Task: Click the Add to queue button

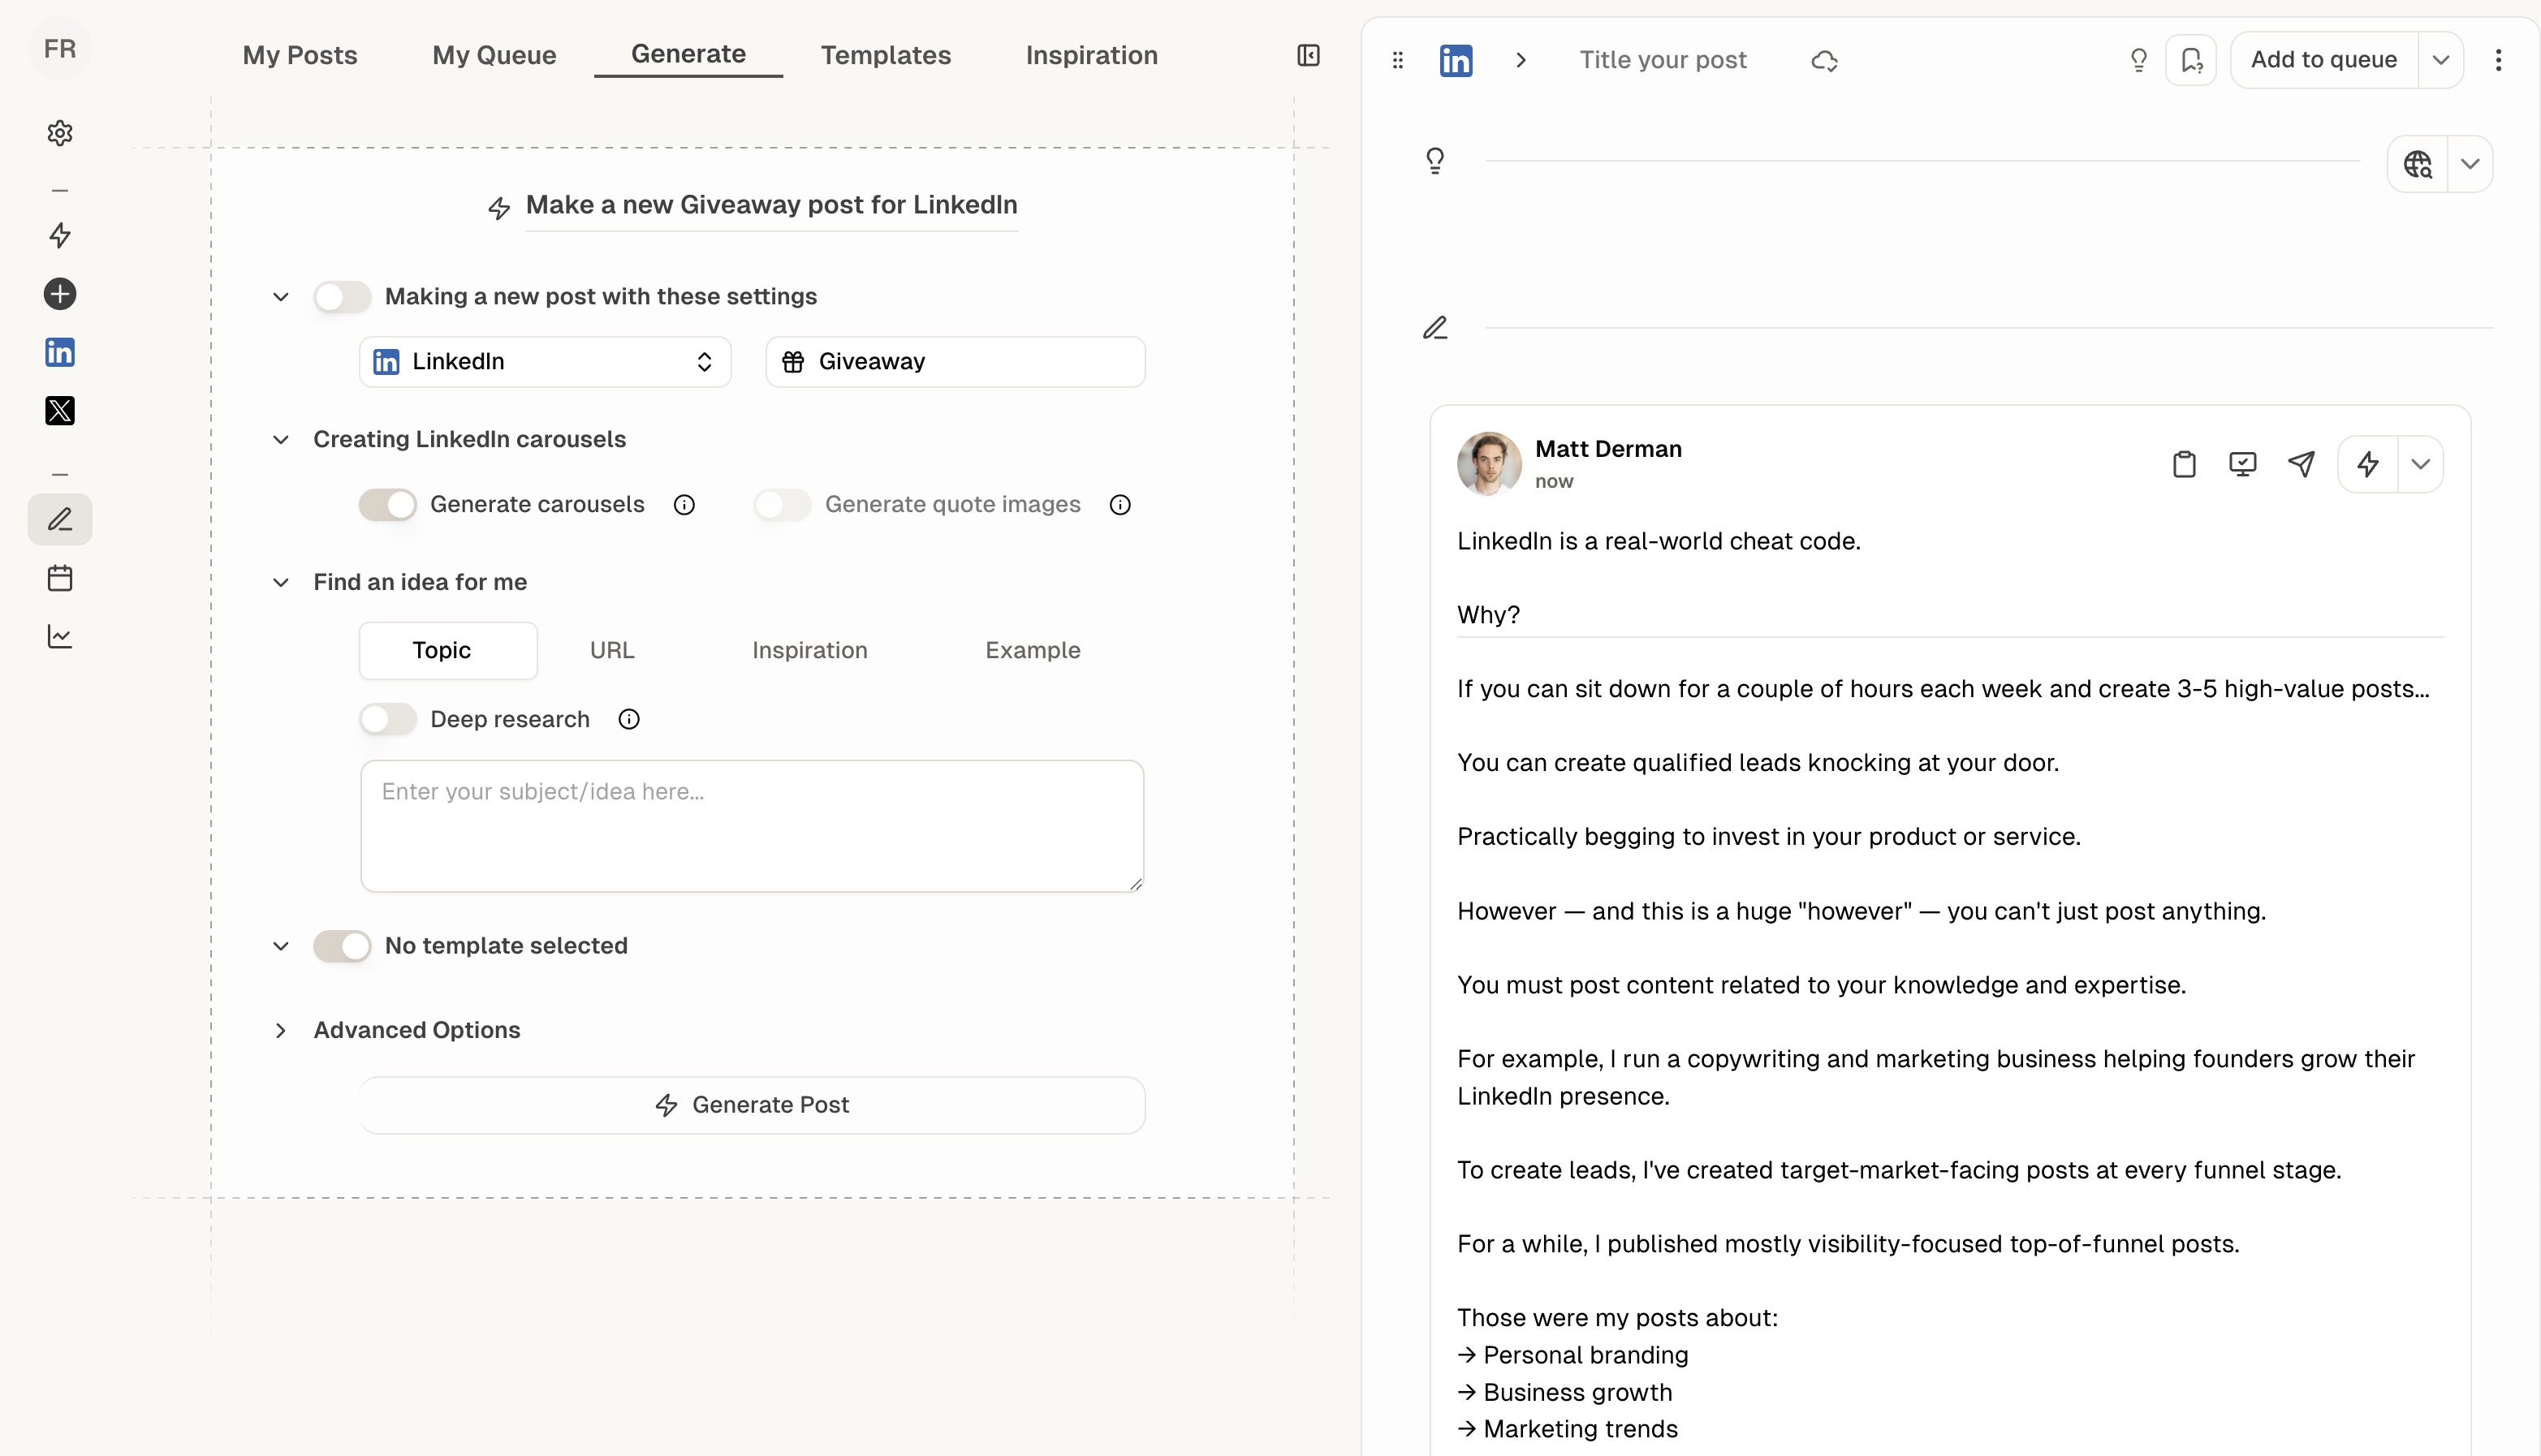Action: (2324, 60)
